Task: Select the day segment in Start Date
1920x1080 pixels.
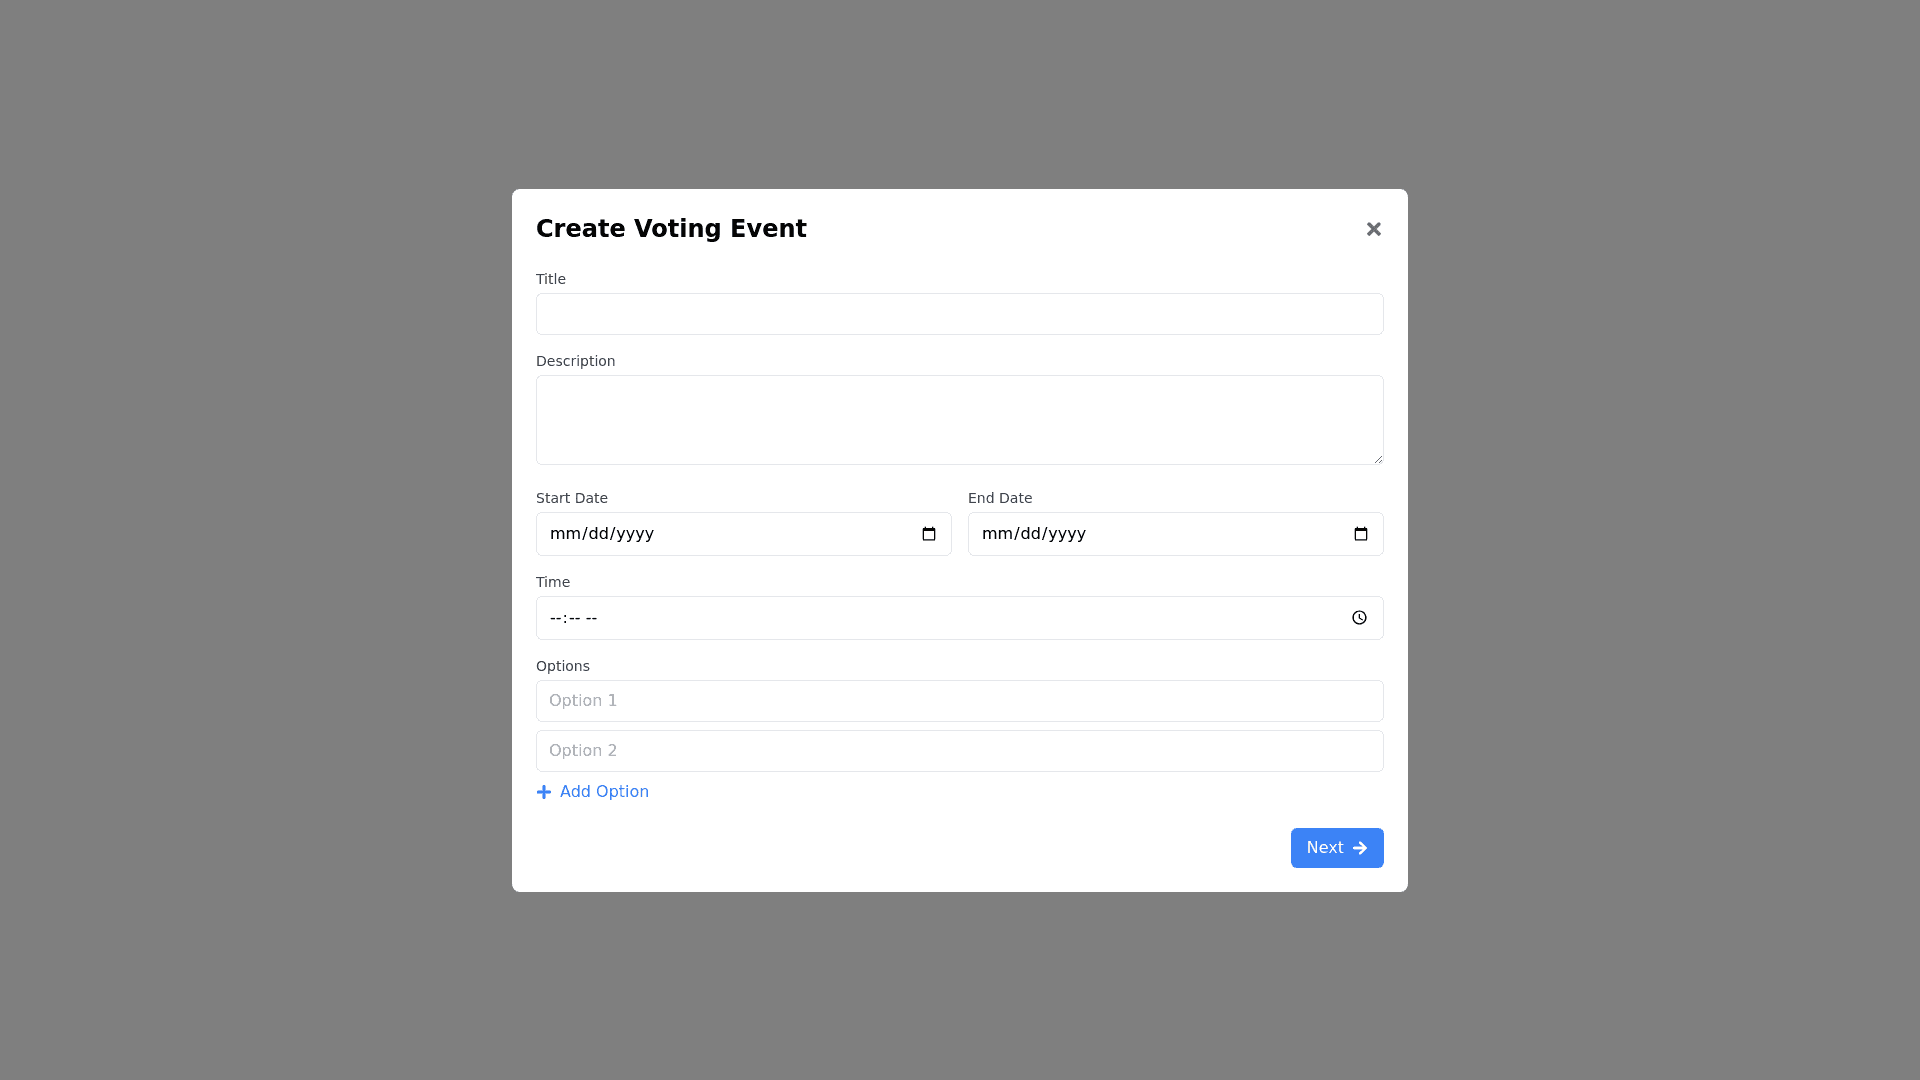Action: coord(599,534)
